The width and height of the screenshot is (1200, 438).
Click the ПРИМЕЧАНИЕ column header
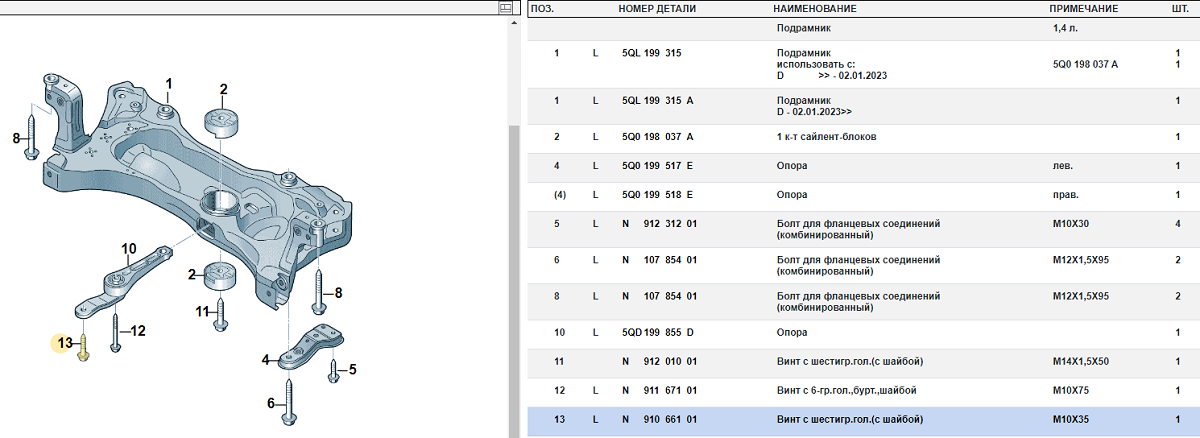coord(1083,8)
